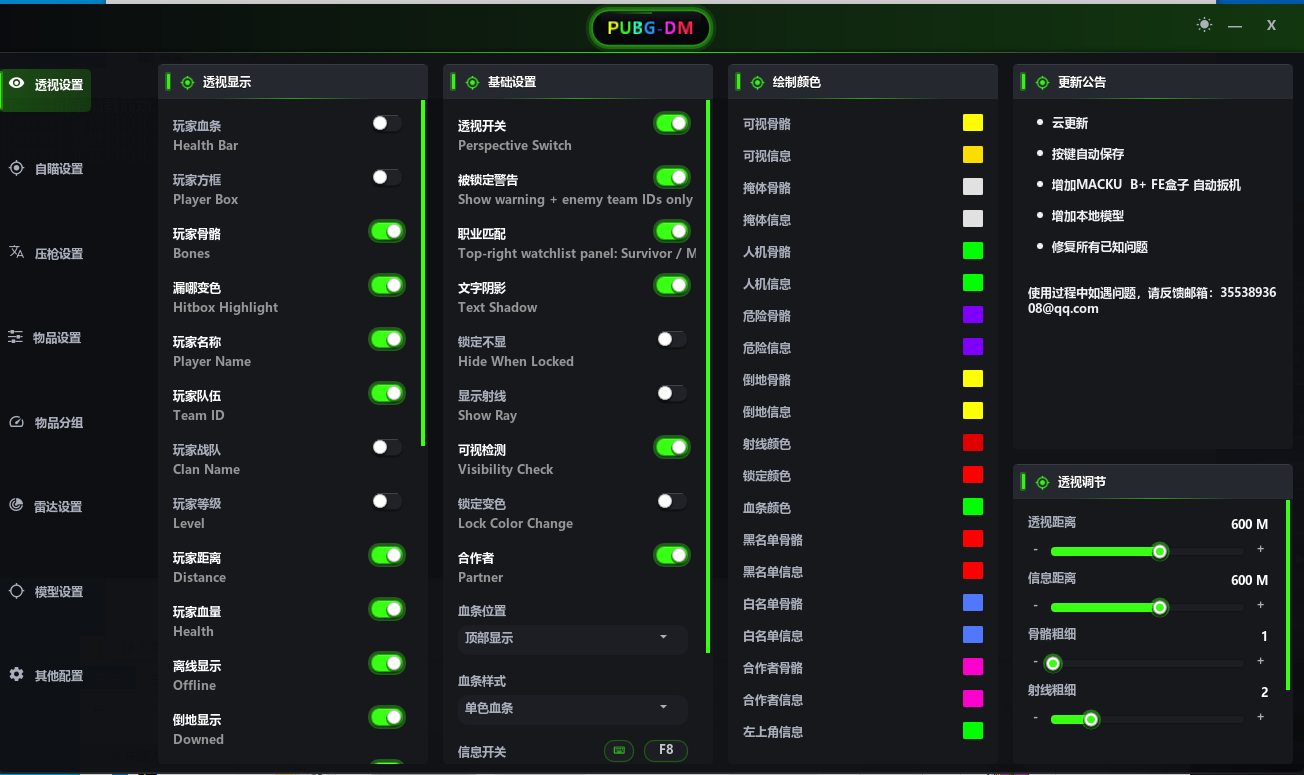Viewport: 1304px width, 775px height.
Task: Toggle the 倒地显示 Downed switch
Action: (x=387, y=718)
